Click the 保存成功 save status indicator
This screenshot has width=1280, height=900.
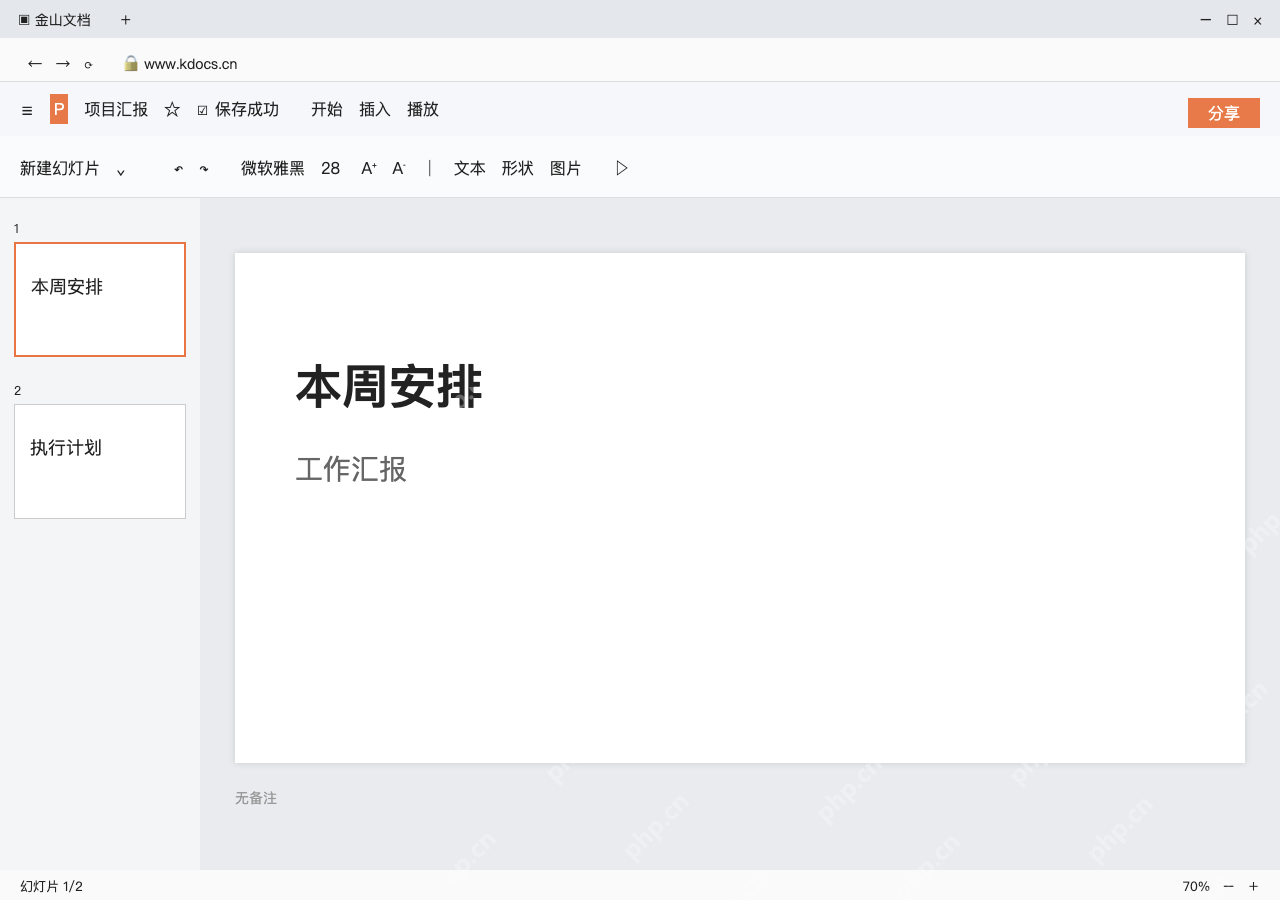point(238,110)
